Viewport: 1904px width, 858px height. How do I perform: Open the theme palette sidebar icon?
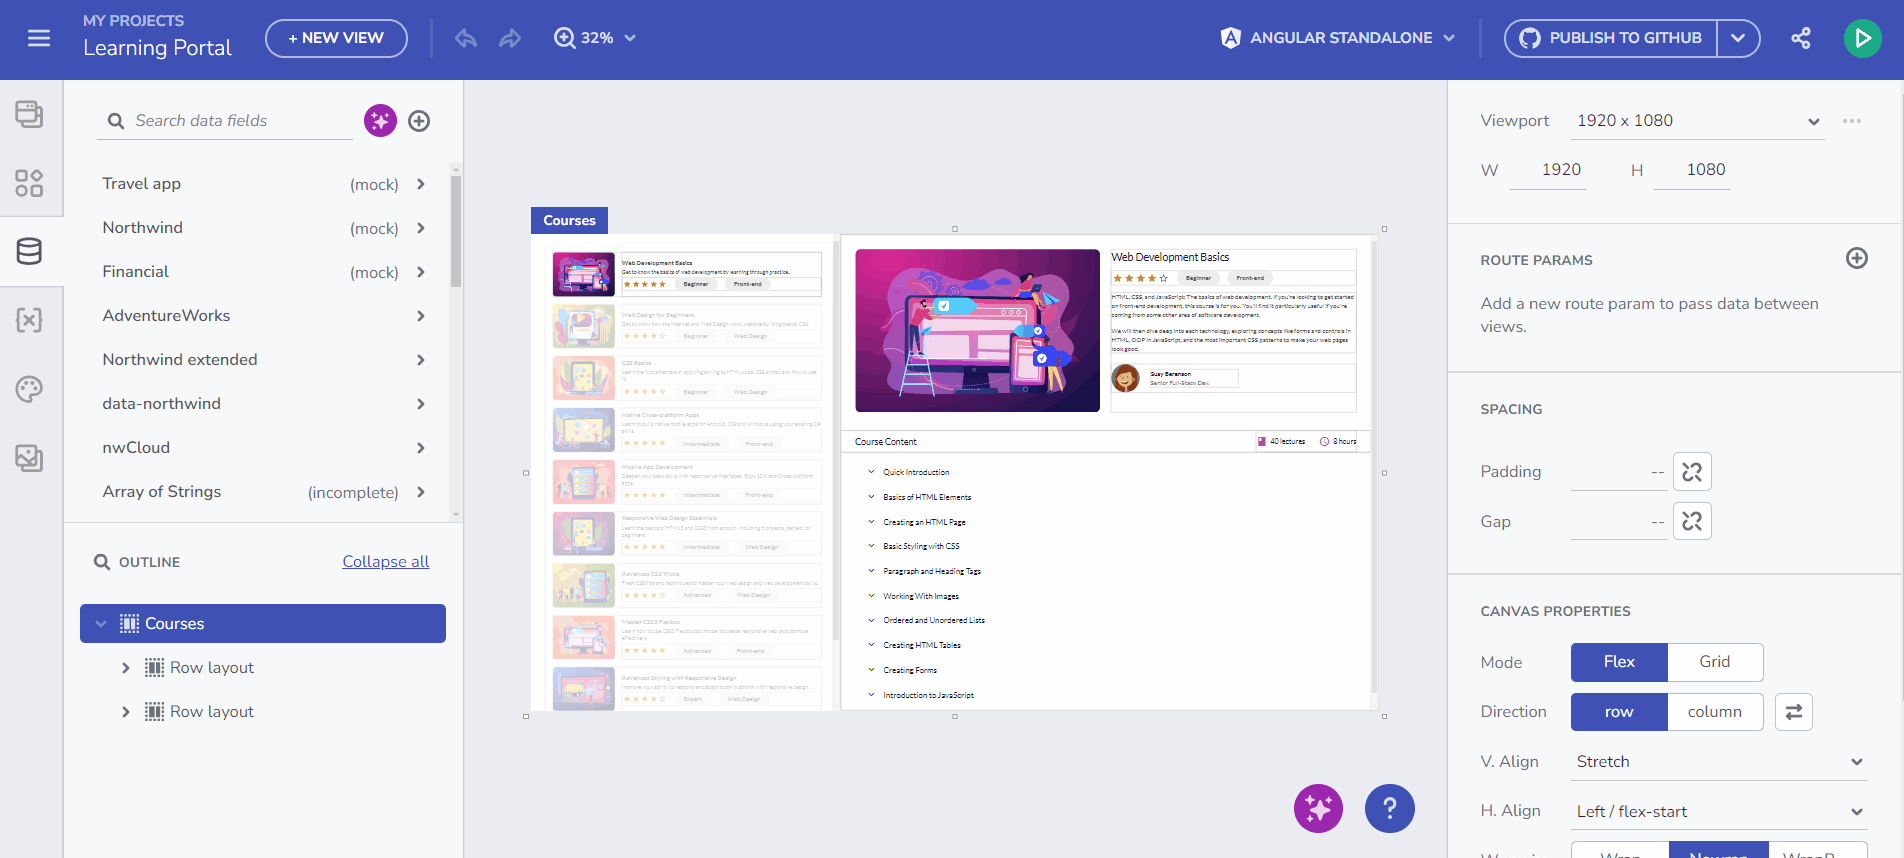29,389
